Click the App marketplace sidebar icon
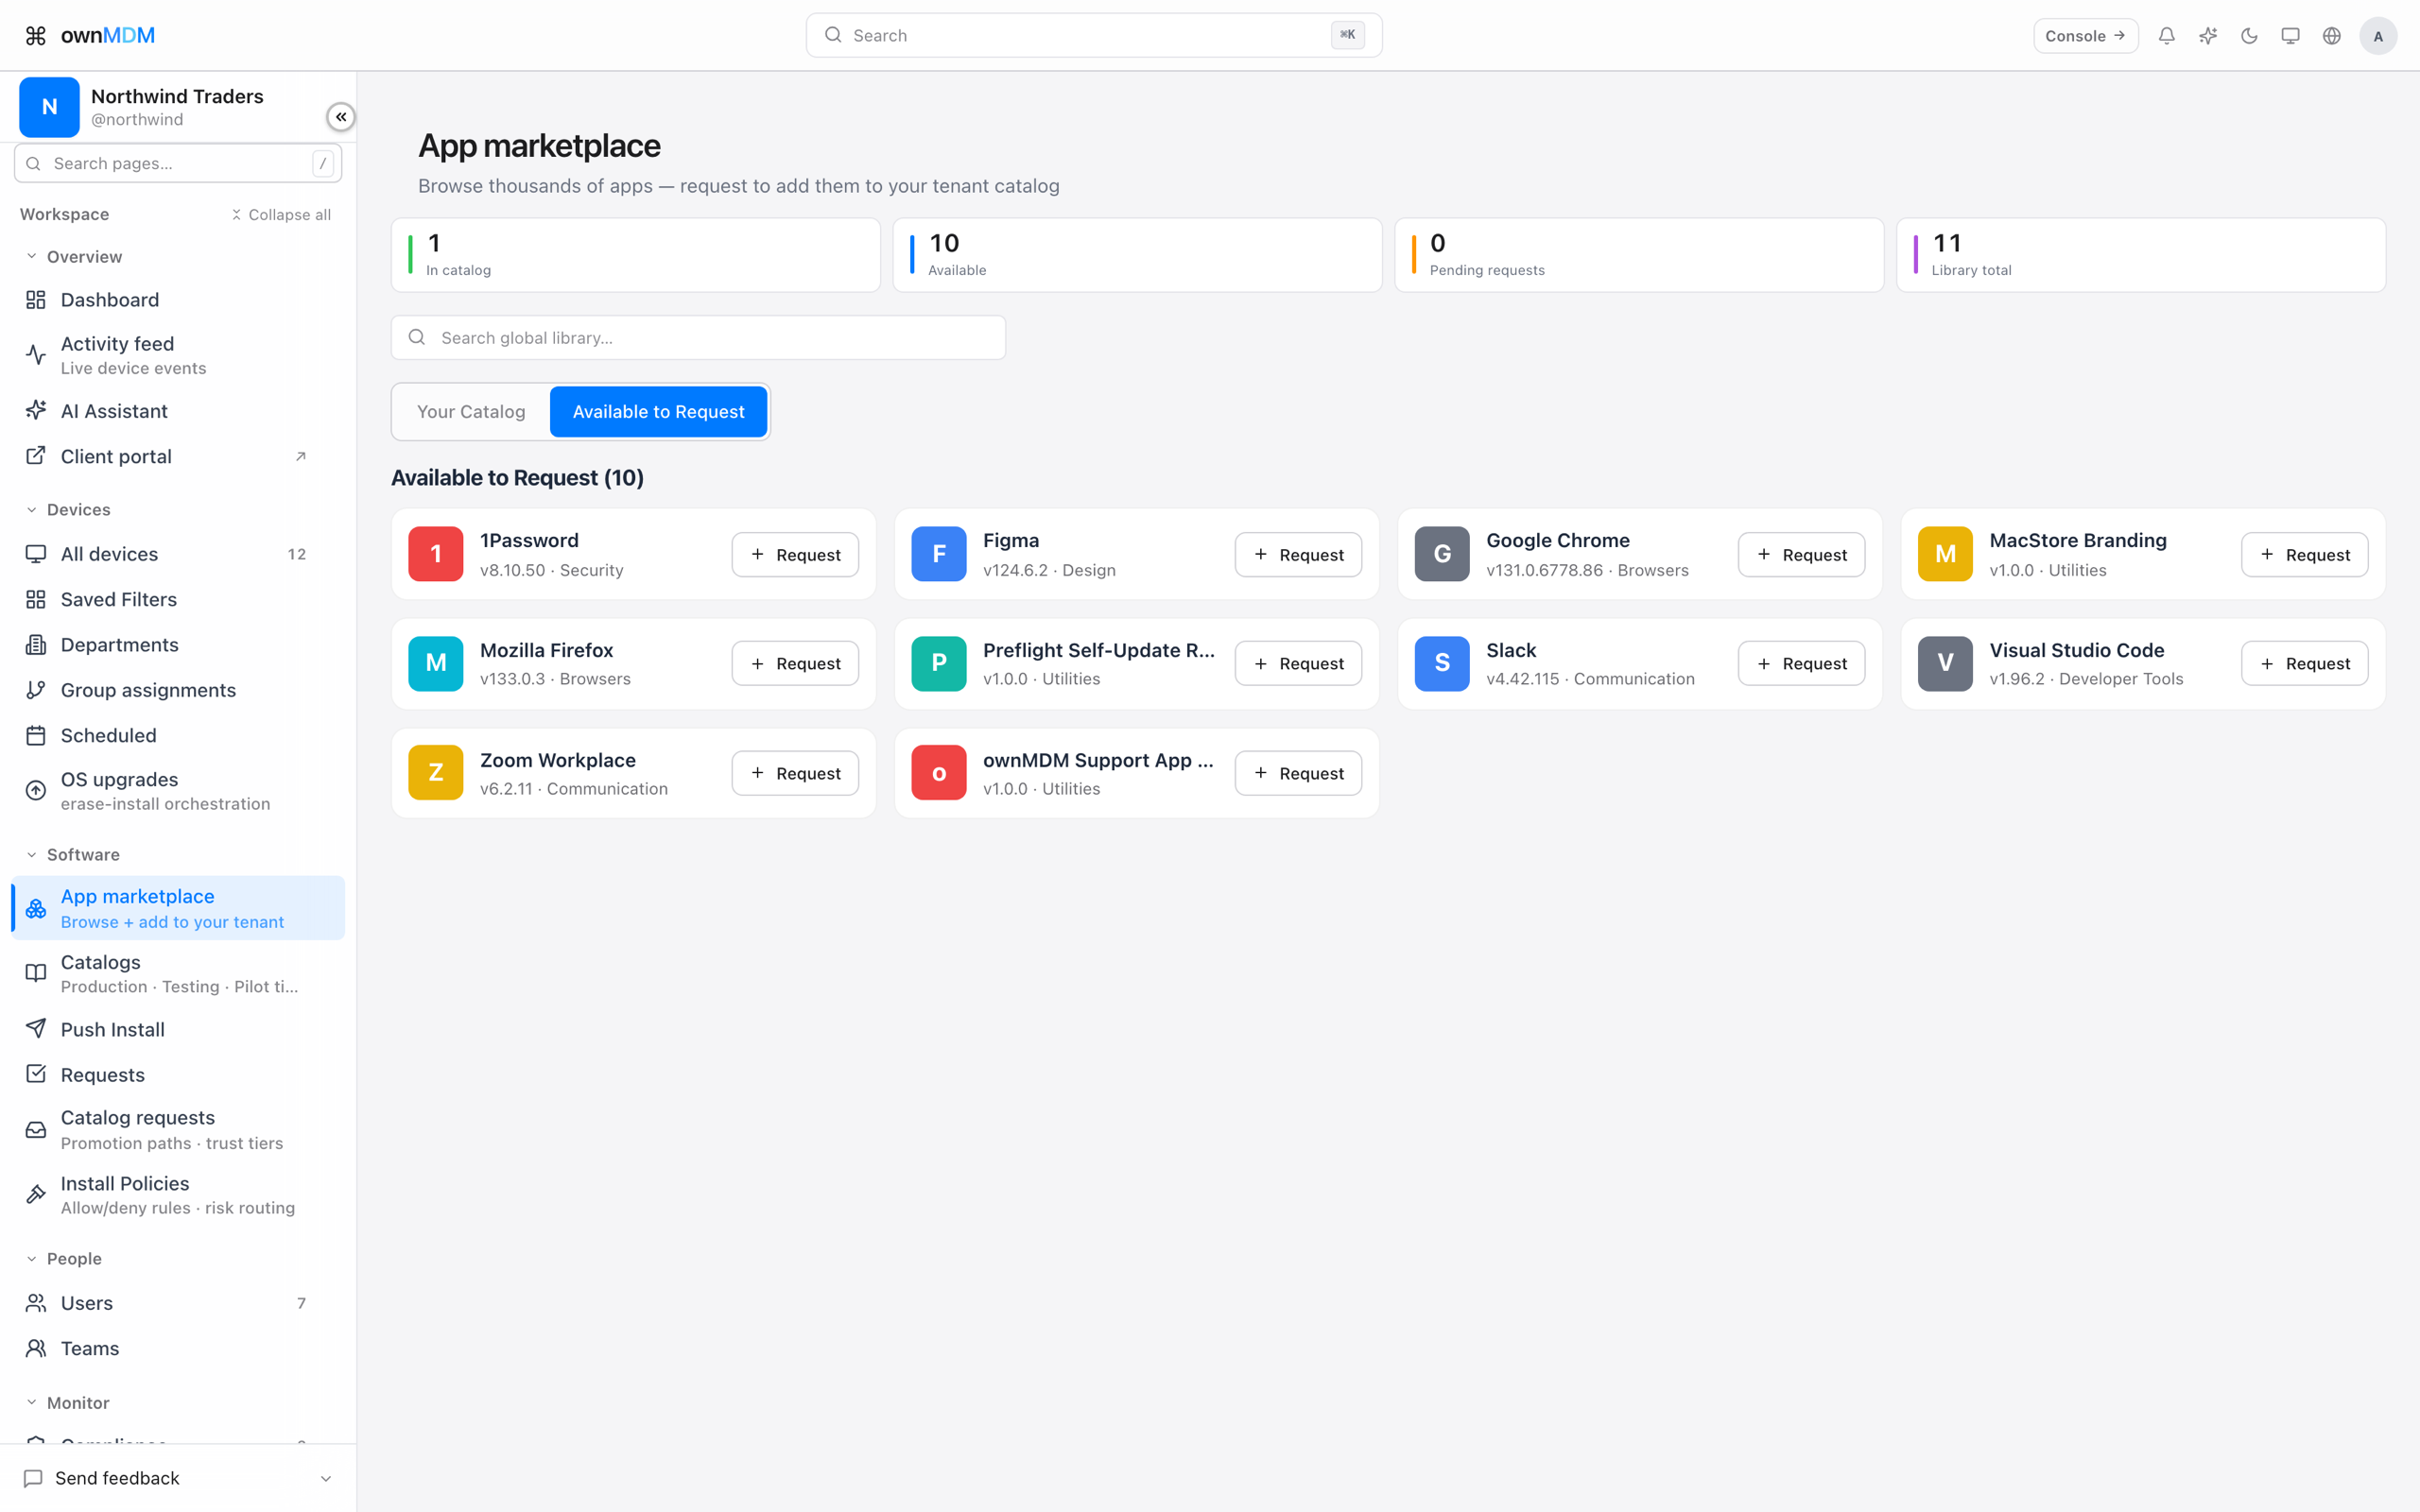2420x1512 pixels. (36, 908)
